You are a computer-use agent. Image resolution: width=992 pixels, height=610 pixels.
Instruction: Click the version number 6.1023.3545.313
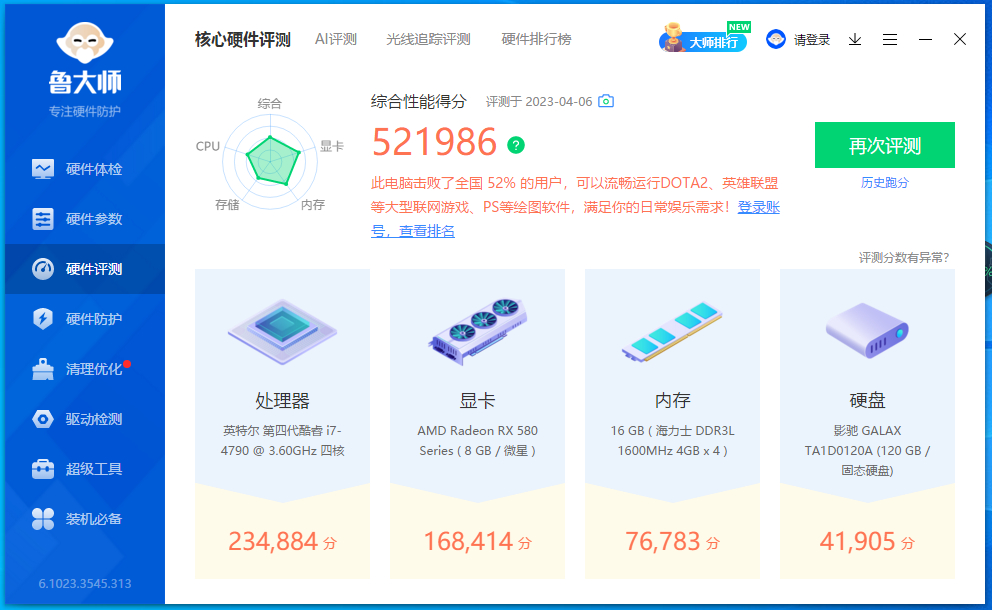coord(85,583)
